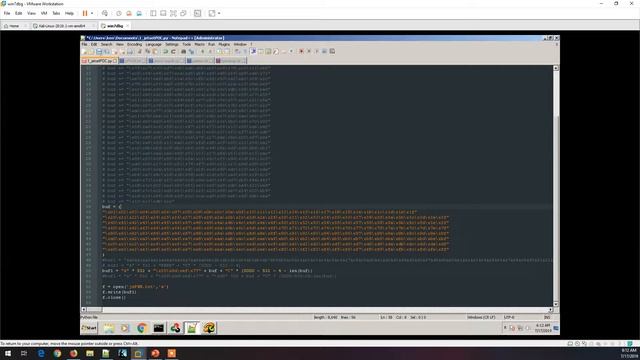This screenshot has width=640, height=360.
Task: Click the vertical scrollbar up arrow in Notepad++
Action: coord(556,68)
